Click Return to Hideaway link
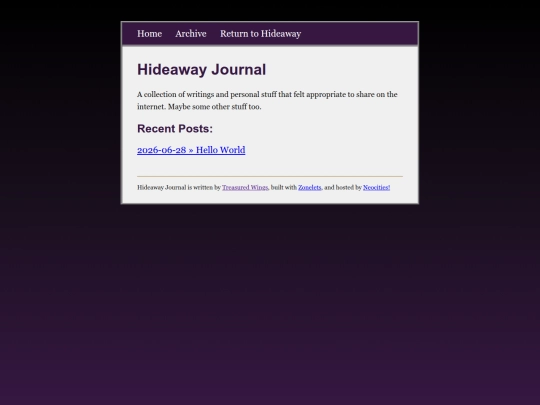This screenshot has height=405, width=540. click(x=260, y=34)
